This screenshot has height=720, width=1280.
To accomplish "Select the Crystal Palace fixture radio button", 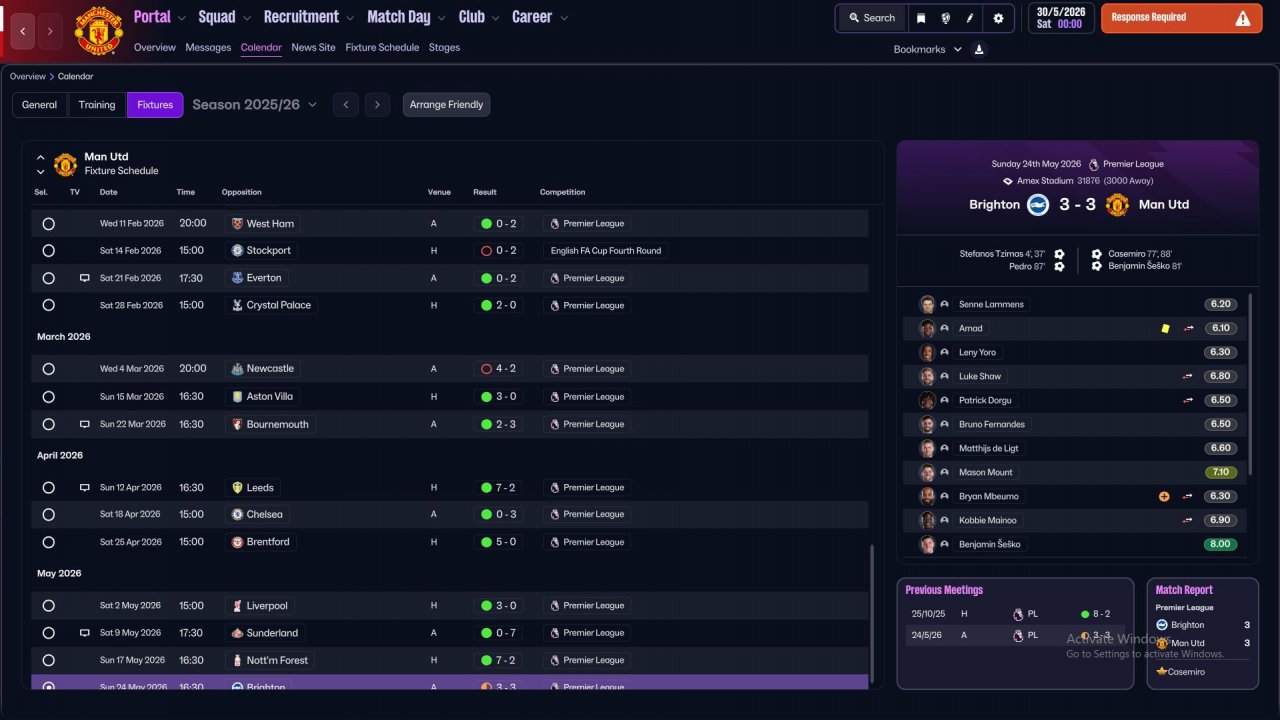I will coord(48,305).
